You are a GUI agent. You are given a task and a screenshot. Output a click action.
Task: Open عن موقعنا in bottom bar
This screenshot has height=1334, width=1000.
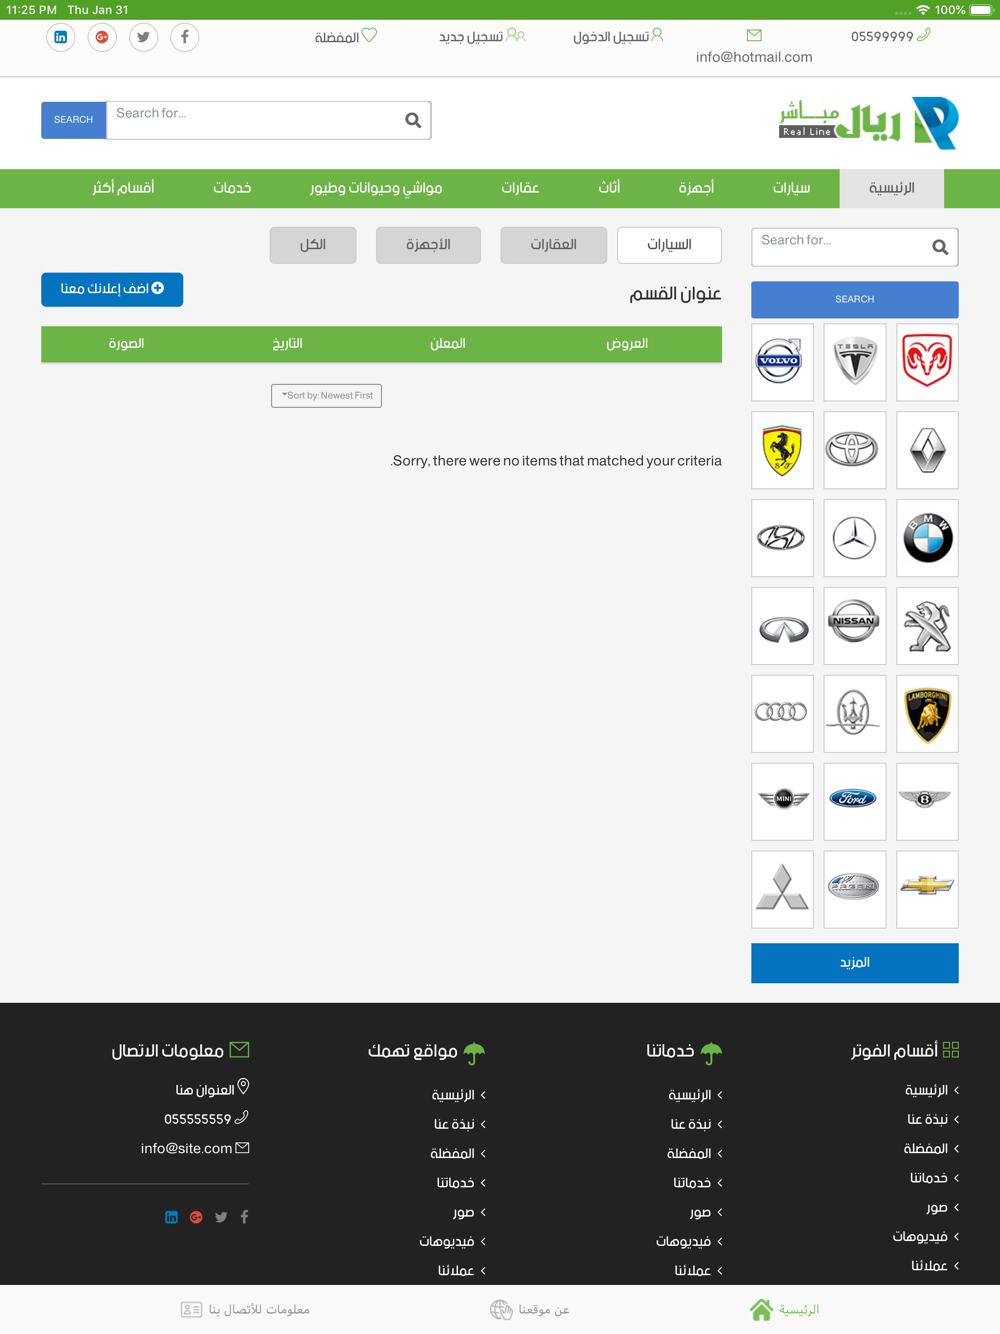530,1310
